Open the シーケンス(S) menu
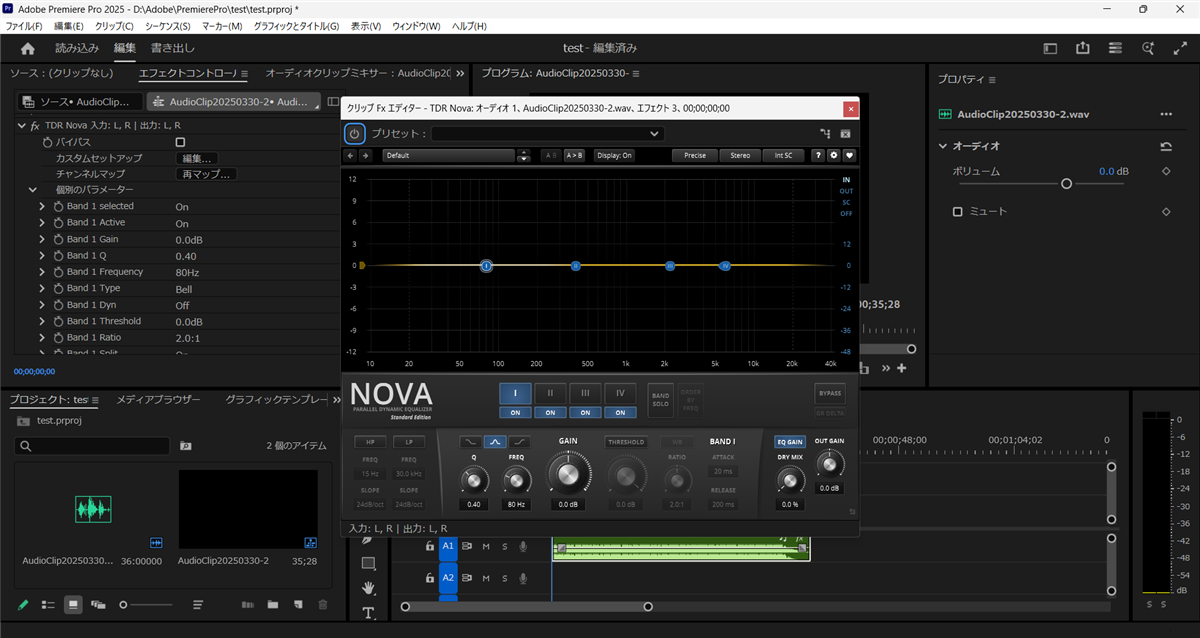 [168, 25]
